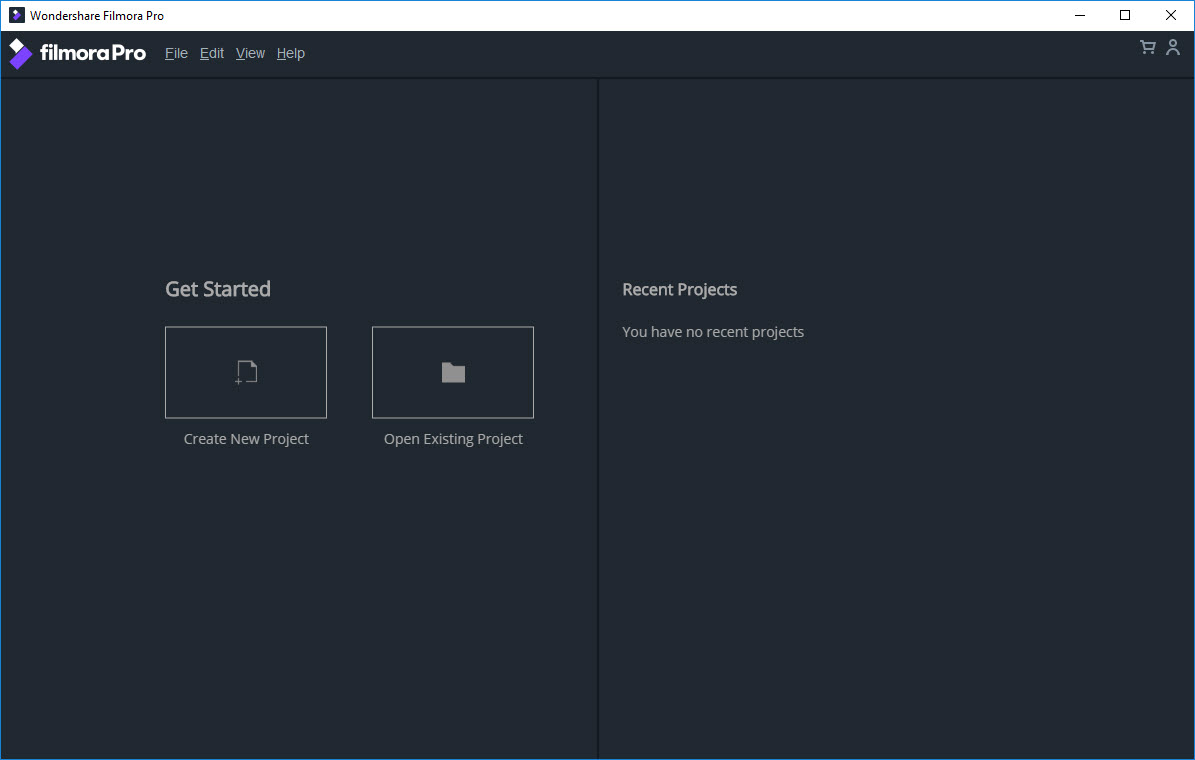The width and height of the screenshot is (1195, 760).
Task: Minimize the Filmora Pro window
Action: 1079,15
